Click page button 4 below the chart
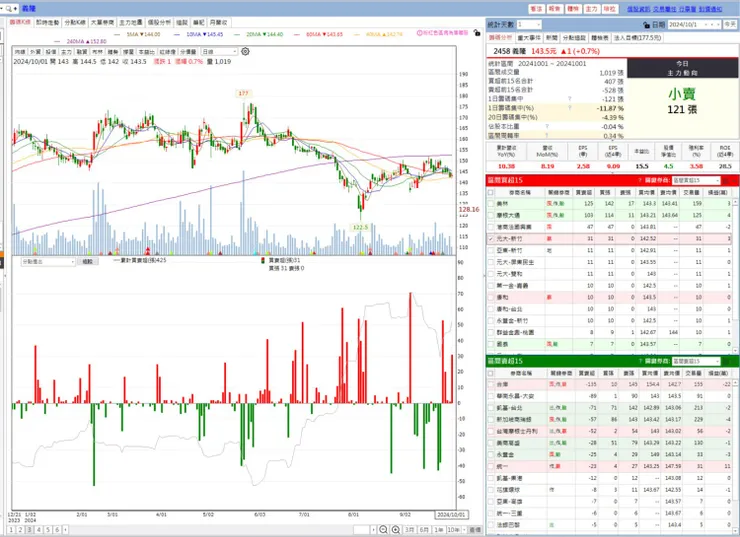Image resolution: width=740 pixels, height=537 pixels. 39,530
